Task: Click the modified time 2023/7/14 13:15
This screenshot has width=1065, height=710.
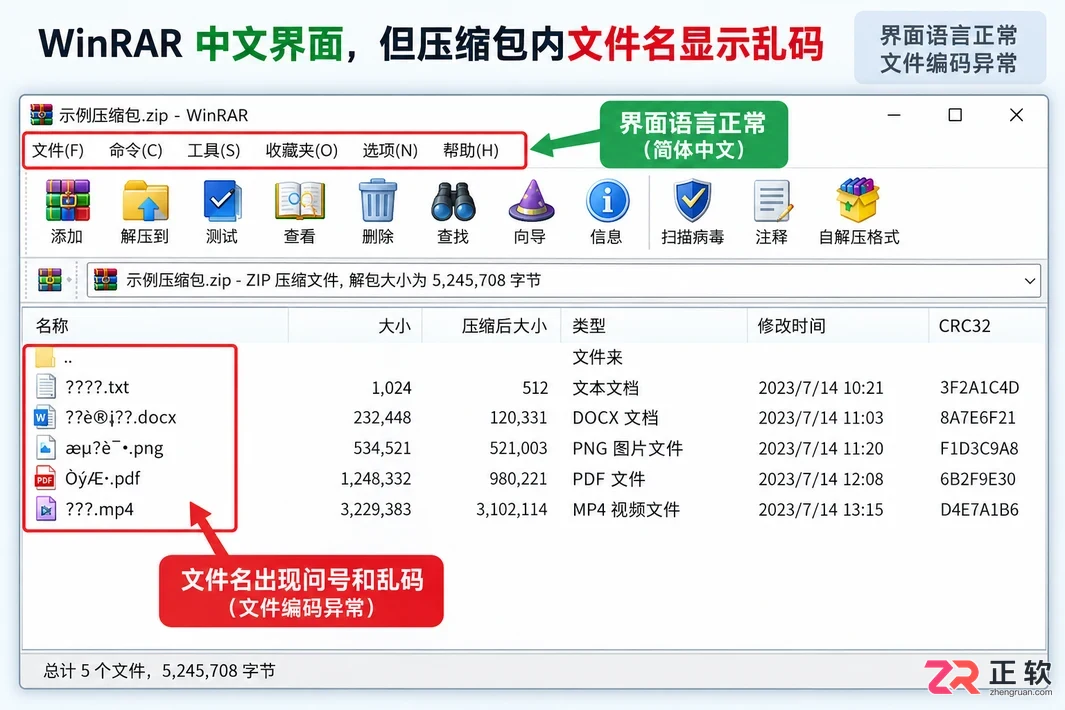Action: [x=821, y=510]
